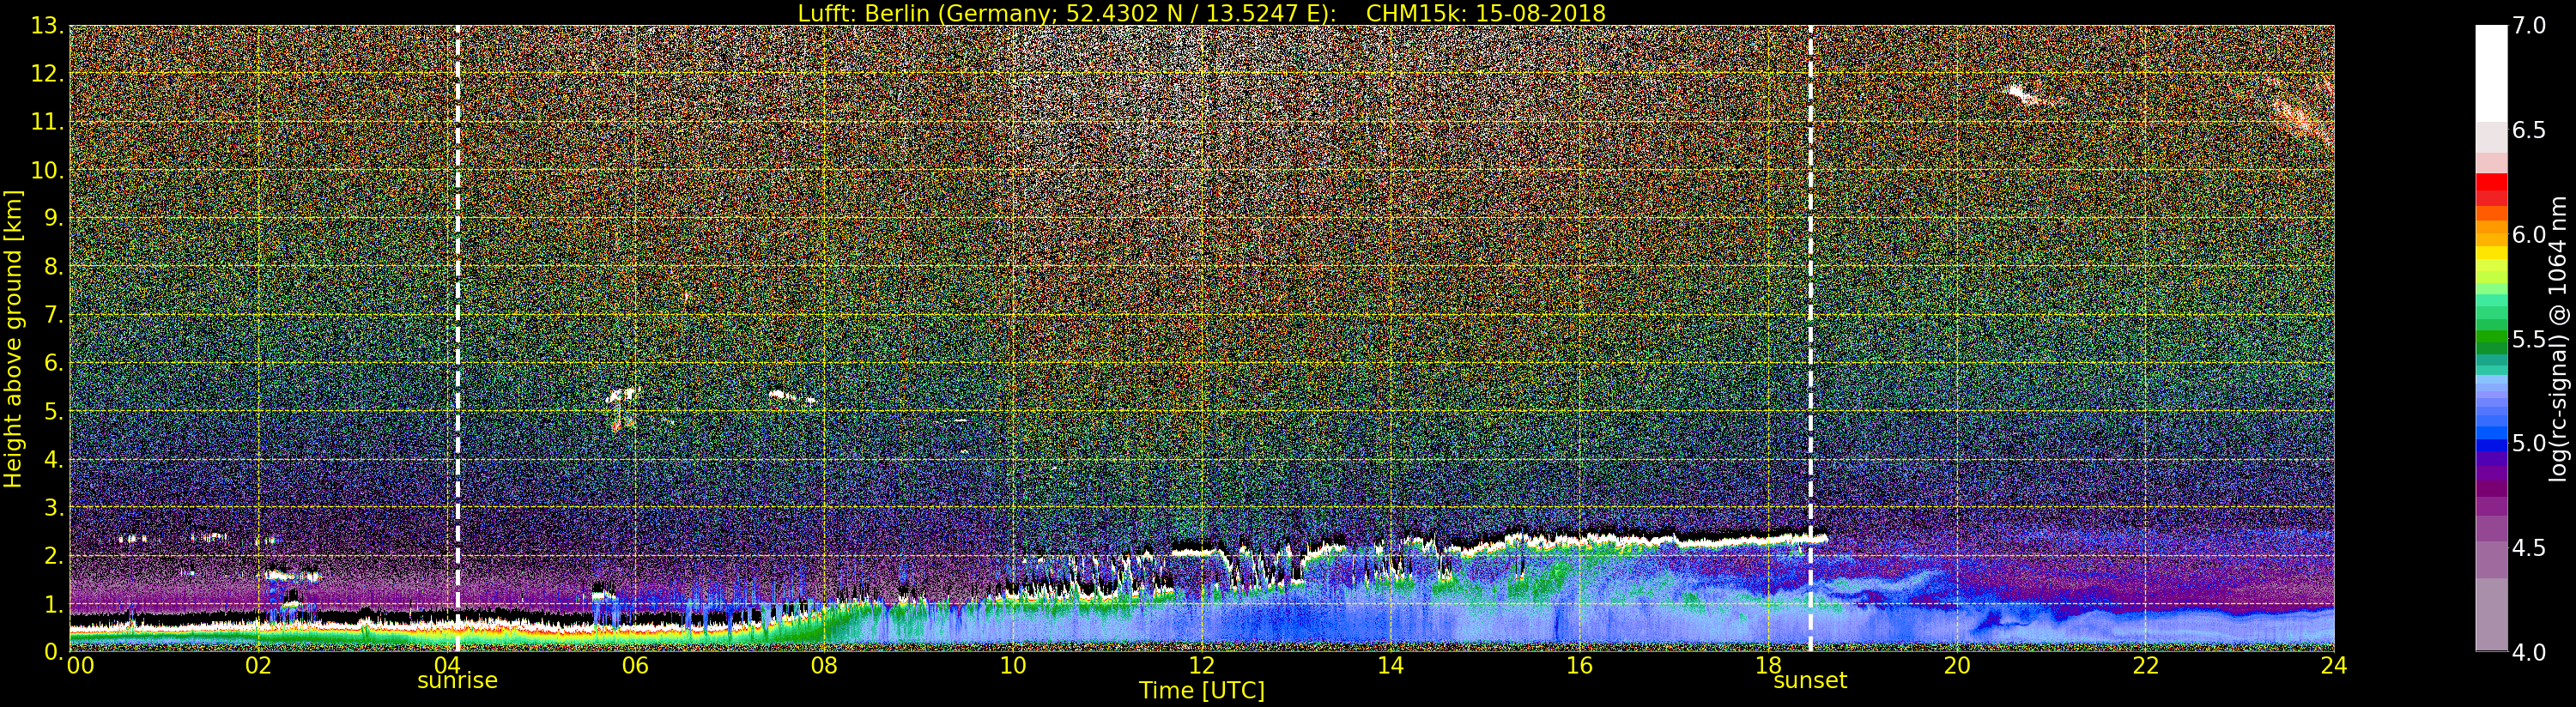The image size is (2576, 707).
Task: Click the colorbar '6.5' value label
Action: (x=2529, y=130)
